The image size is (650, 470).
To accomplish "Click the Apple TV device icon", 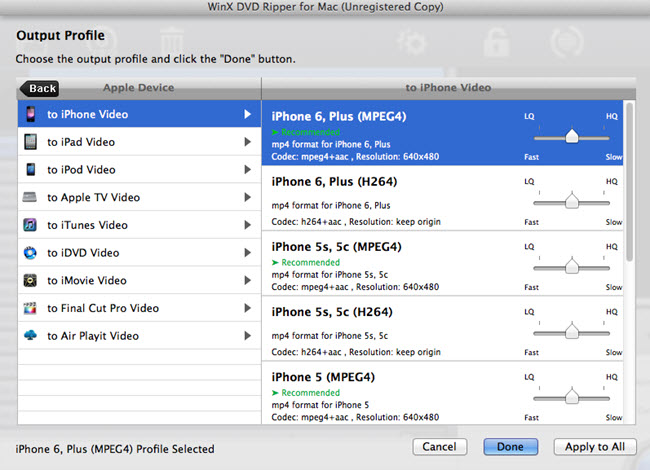I will pyautogui.click(x=30, y=197).
